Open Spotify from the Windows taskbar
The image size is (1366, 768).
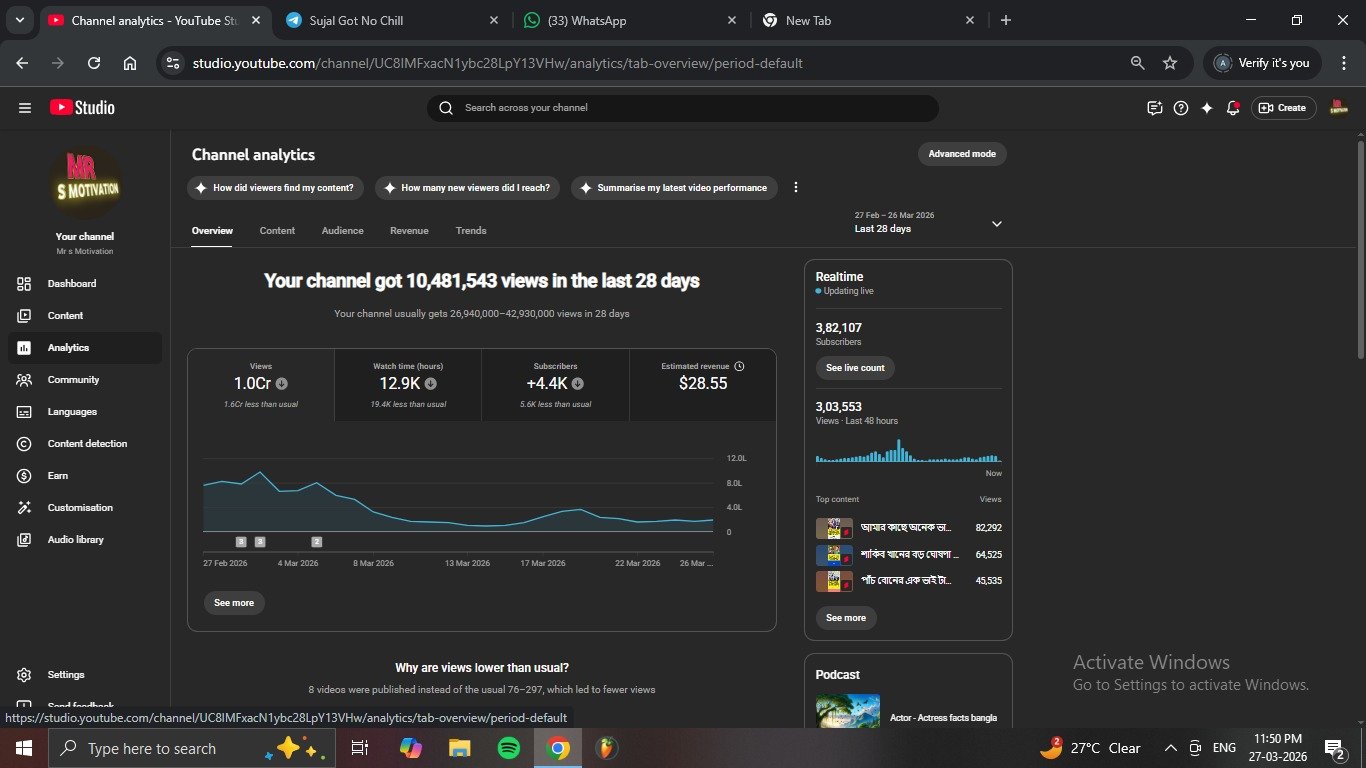pyautogui.click(x=509, y=748)
